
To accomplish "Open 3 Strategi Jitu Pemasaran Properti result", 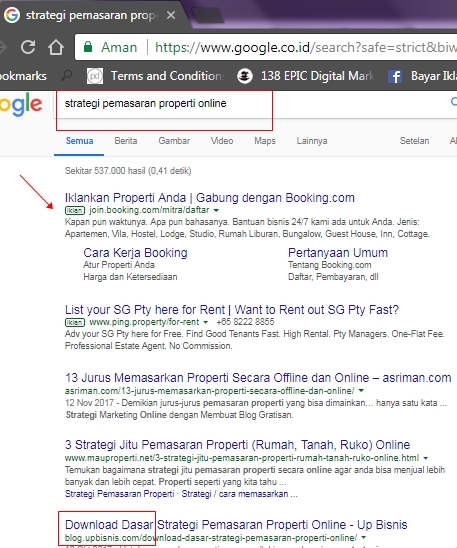I will tap(237, 445).
